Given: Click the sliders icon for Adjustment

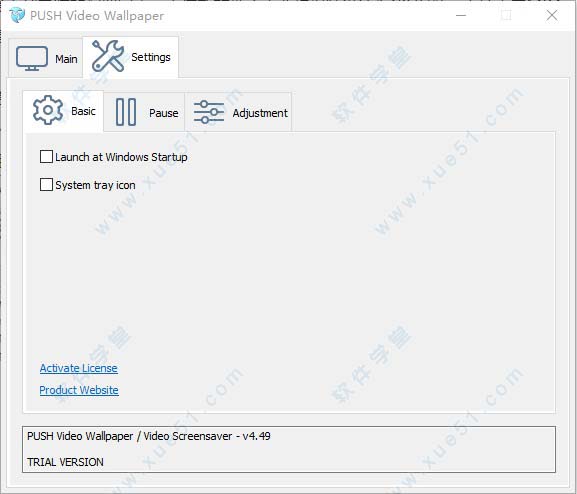Looking at the screenshot, I should pyautogui.click(x=209, y=112).
